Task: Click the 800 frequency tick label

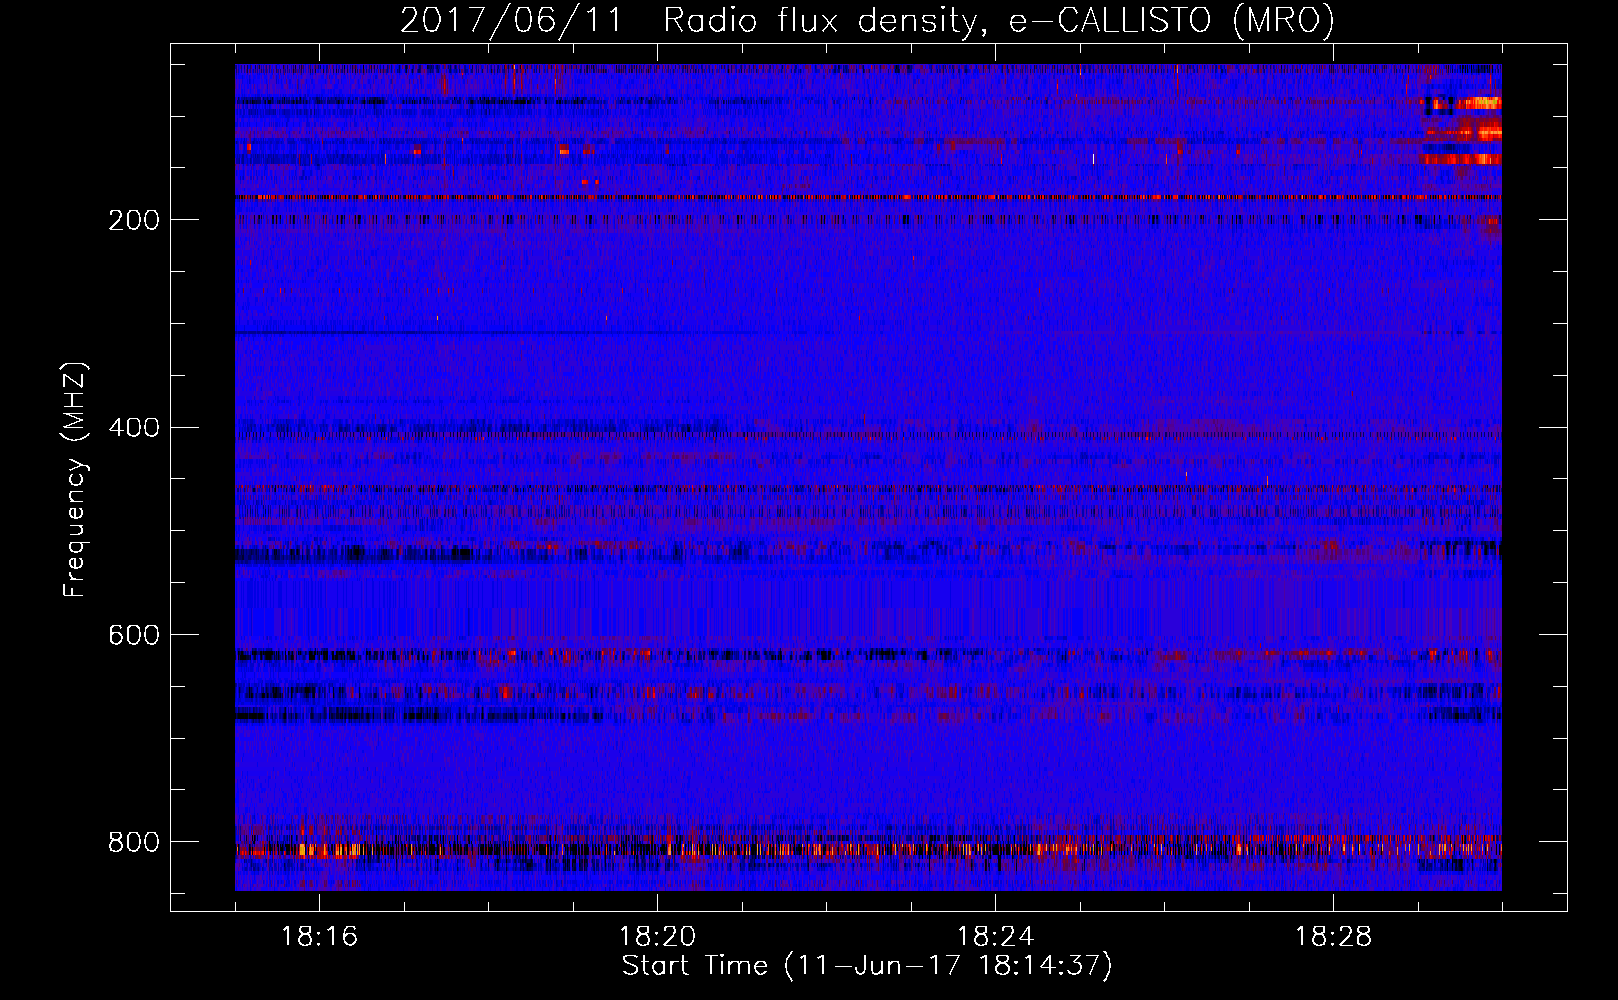Action: pos(133,842)
